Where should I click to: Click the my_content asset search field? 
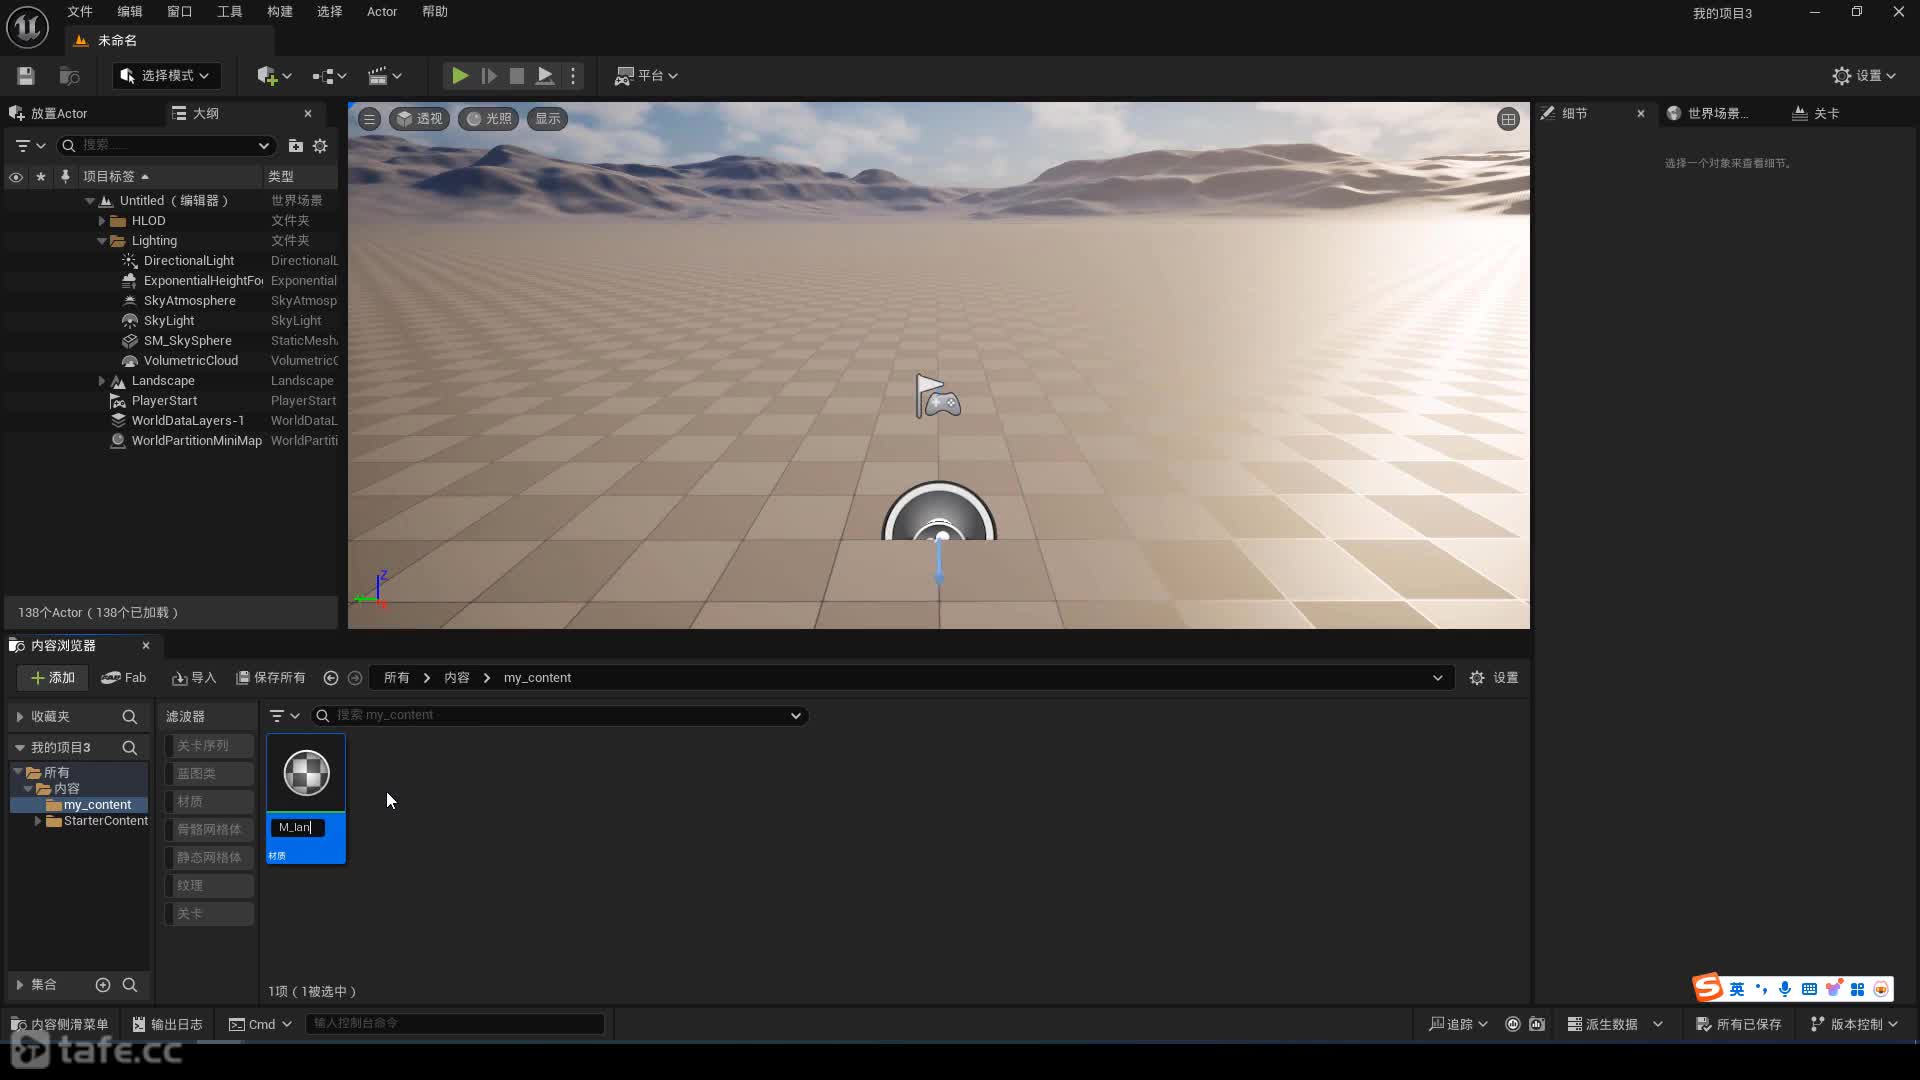(x=560, y=716)
